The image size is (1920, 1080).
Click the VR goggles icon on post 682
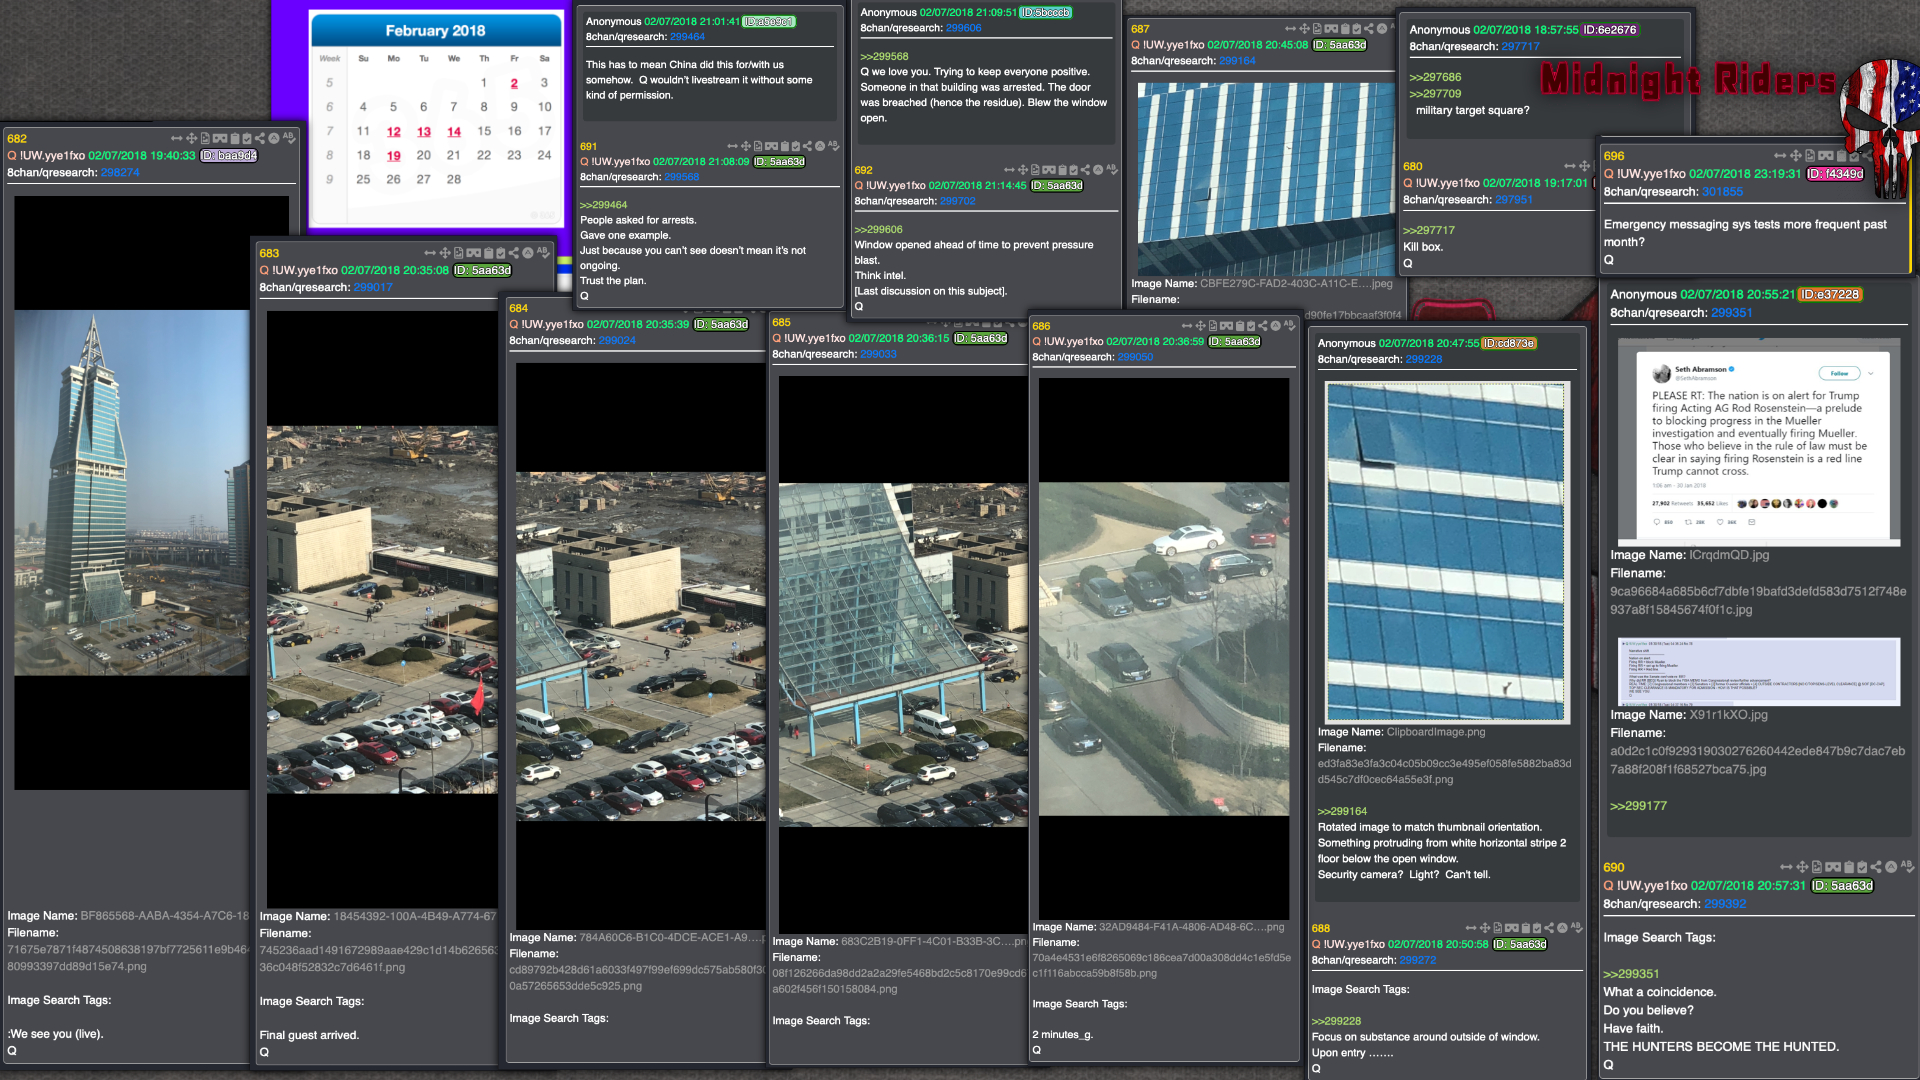(x=220, y=138)
